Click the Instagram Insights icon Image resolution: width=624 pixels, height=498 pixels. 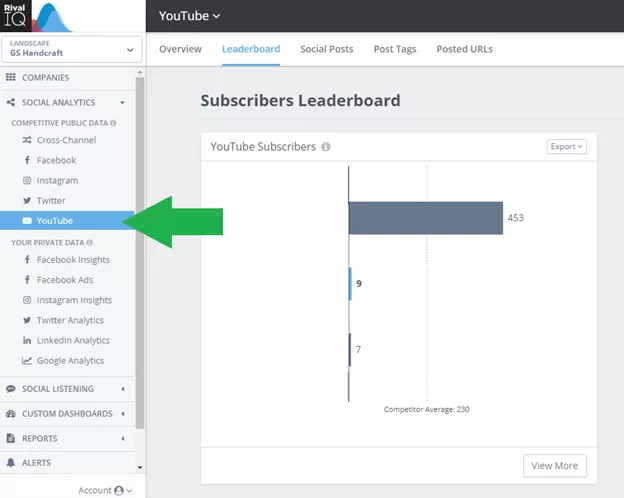pos(27,300)
